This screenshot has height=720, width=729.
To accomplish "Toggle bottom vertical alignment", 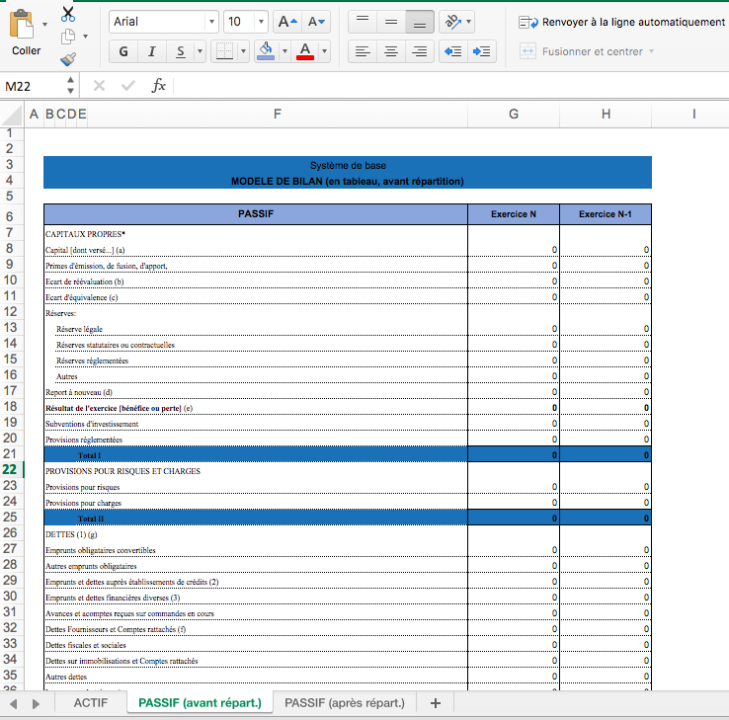I will [420, 21].
